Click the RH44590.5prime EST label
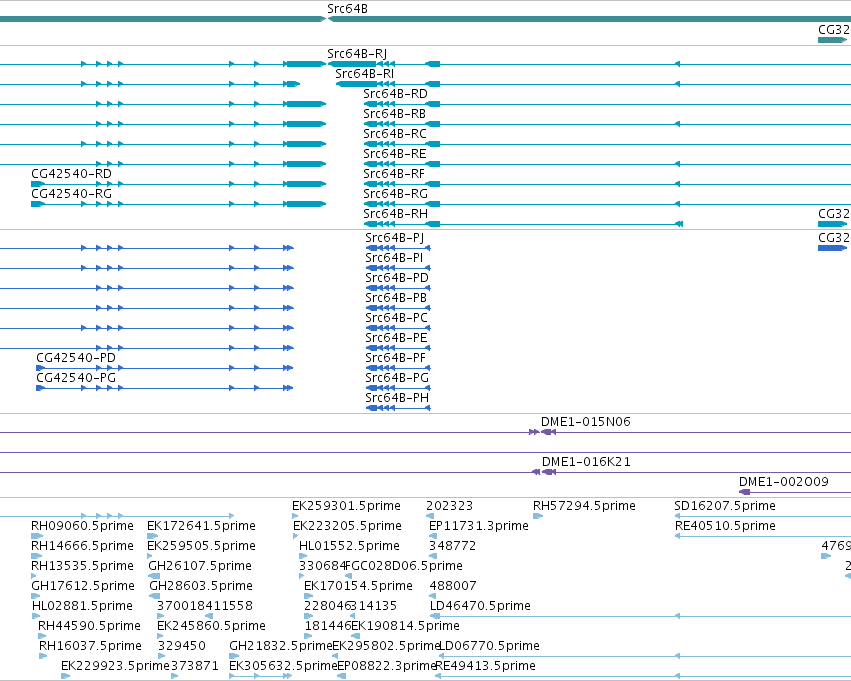The height and width of the screenshot is (681, 851). coord(89,627)
